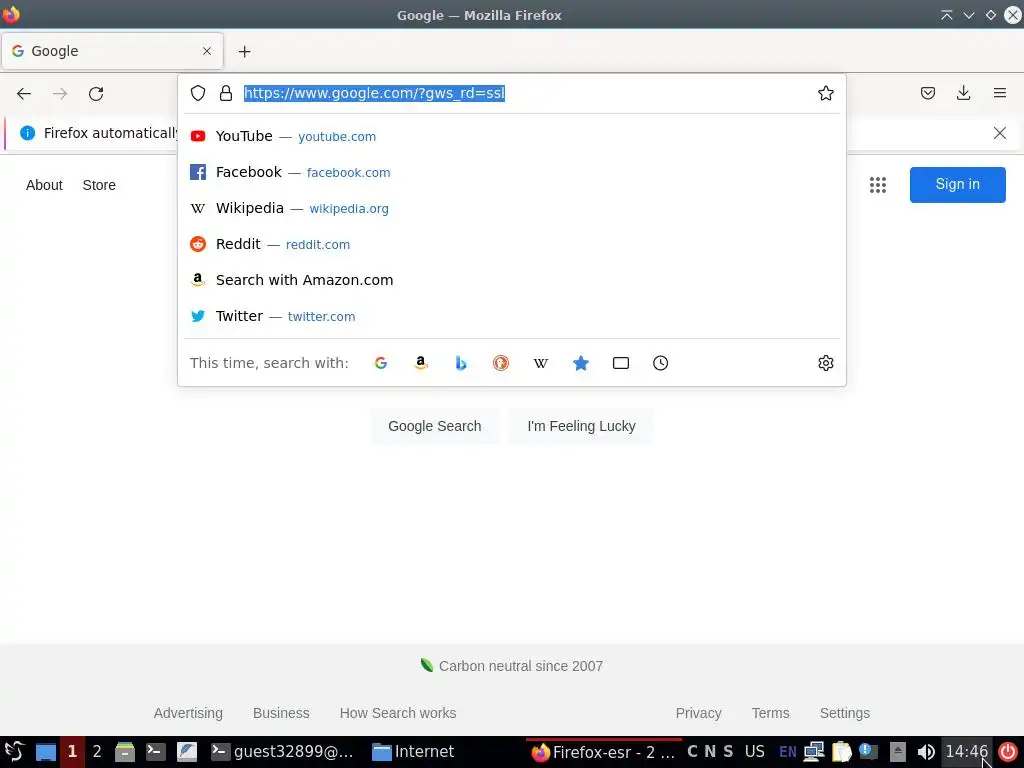The height and width of the screenshot is (768, 1024).
Task: Click the back navigation arrow
Action: pos(24,93)
